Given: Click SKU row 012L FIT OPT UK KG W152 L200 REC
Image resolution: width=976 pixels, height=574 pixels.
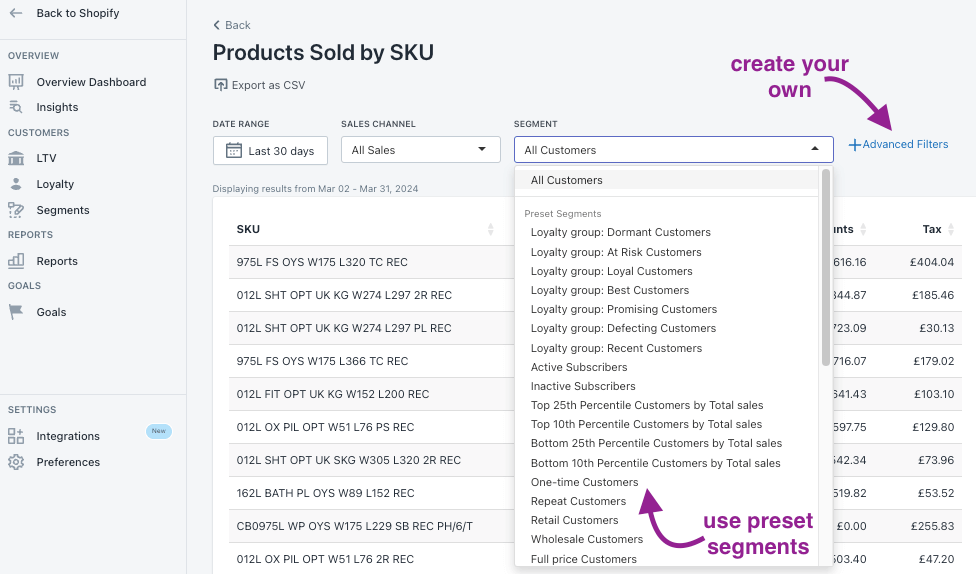Looking at the screenshot, I should pyautogui.click(x=332, y=394).
